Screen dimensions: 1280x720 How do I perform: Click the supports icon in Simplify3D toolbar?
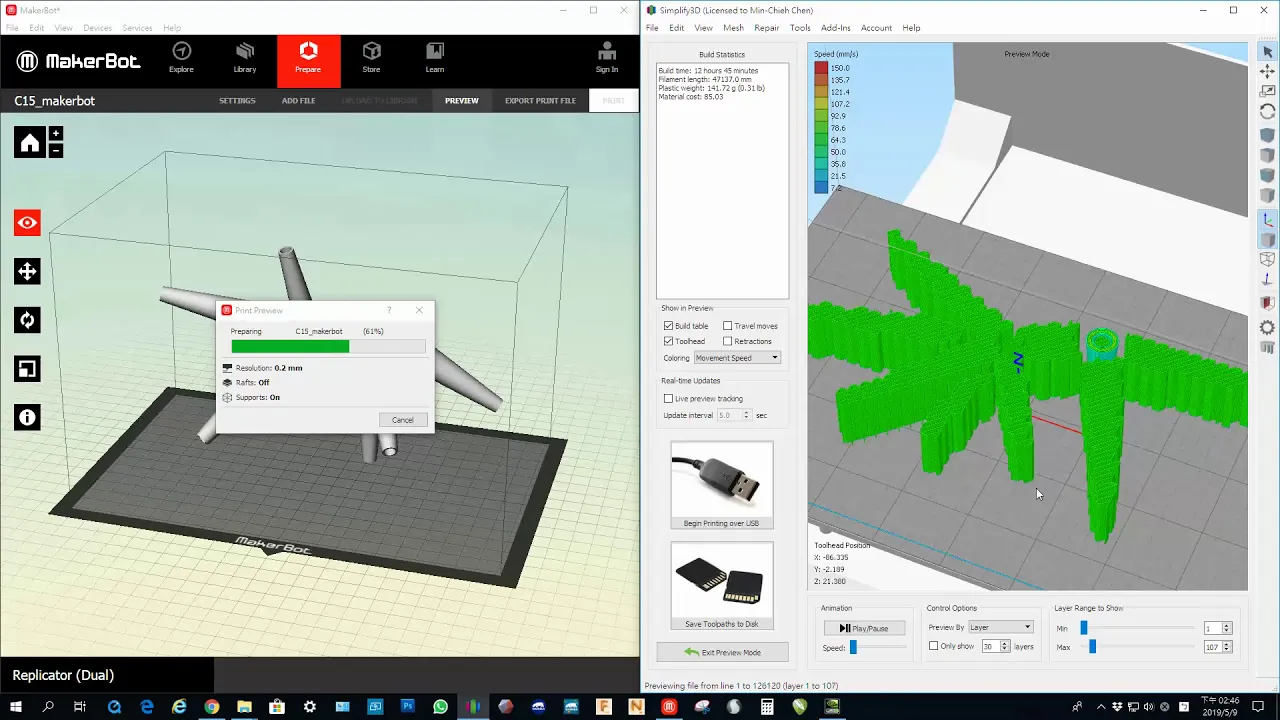(1267, 348)
